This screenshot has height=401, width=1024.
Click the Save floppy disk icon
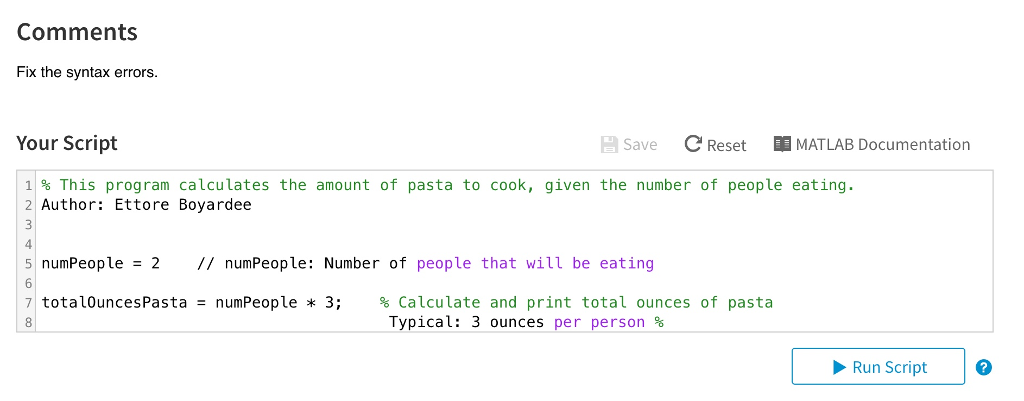609,144
